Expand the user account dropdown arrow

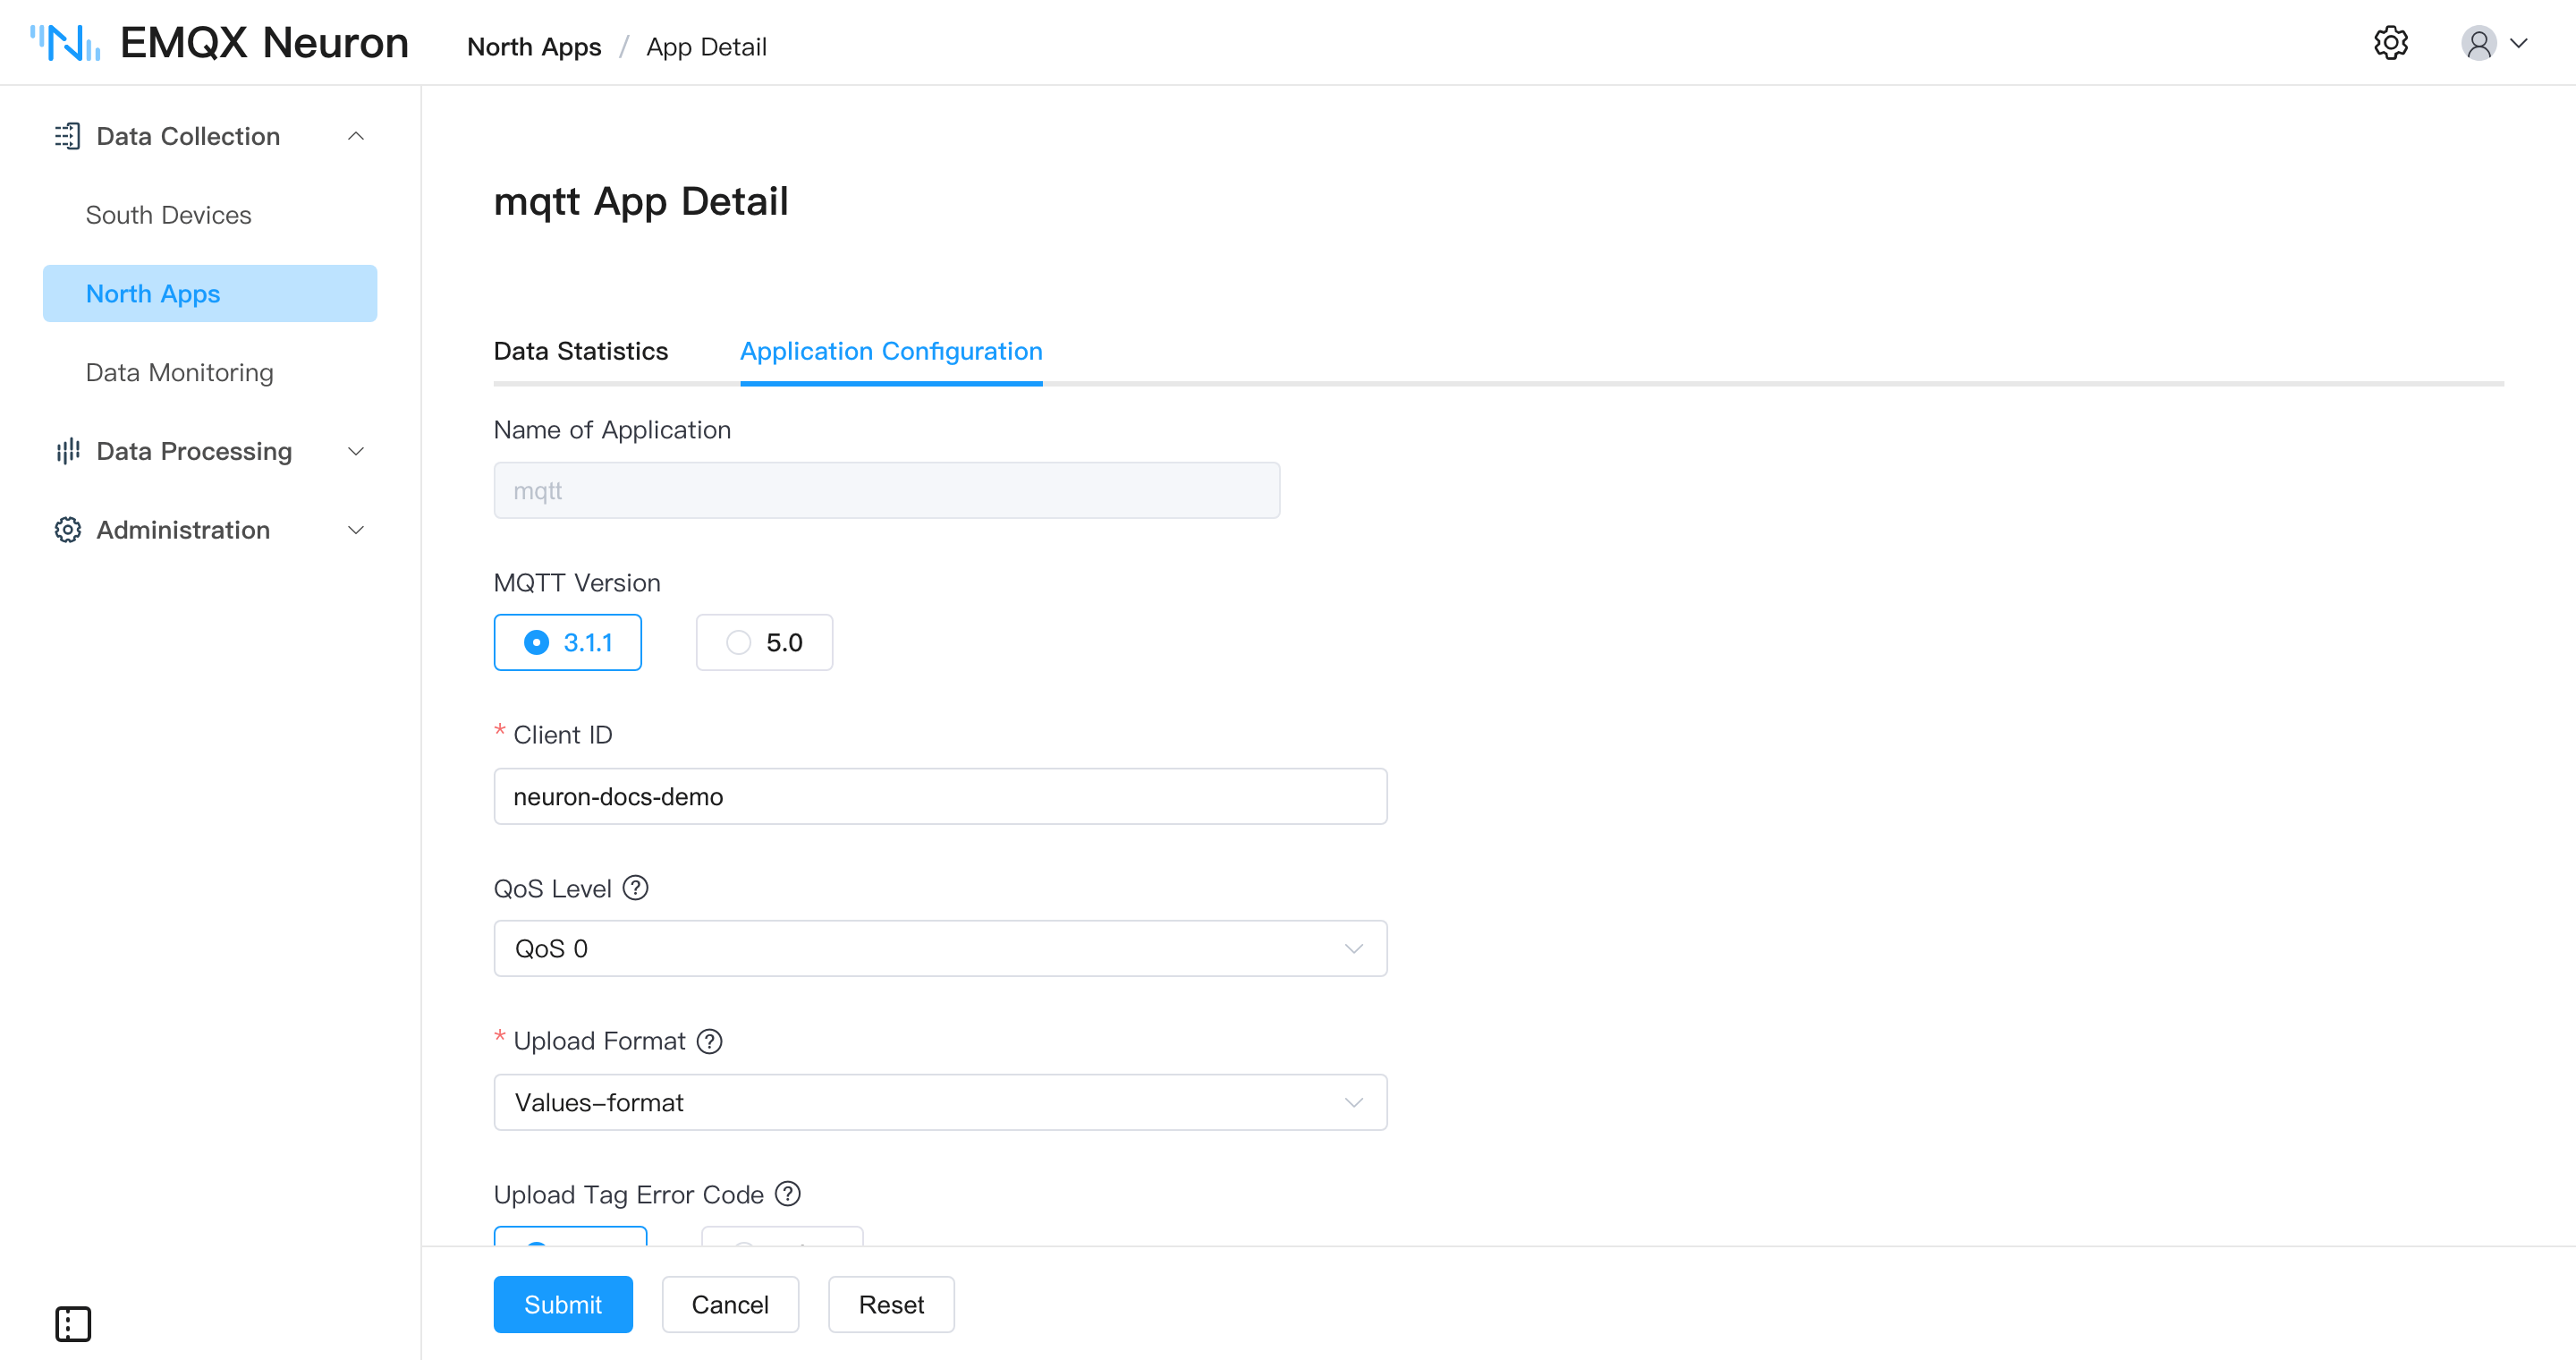(x=2520, y=43)
